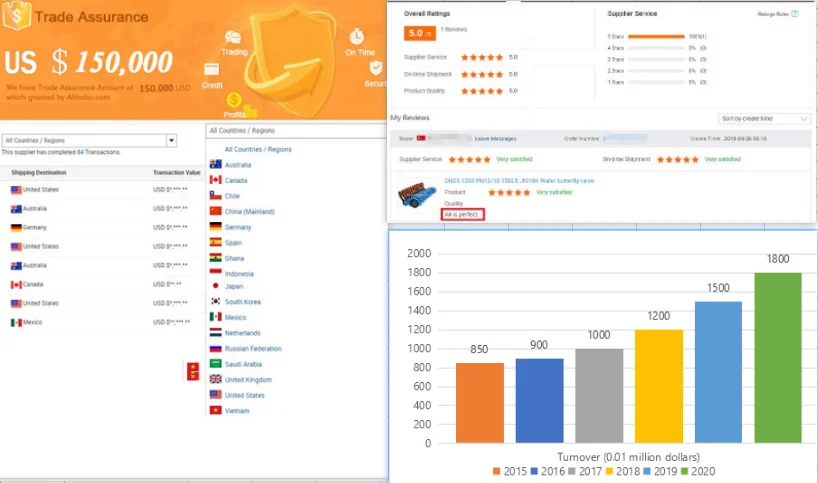Image resolution: width=818 pixels, height=483 pixels.
Task: Open the All Countries / Regions dropdown arrow
Action: click(171, 140)
